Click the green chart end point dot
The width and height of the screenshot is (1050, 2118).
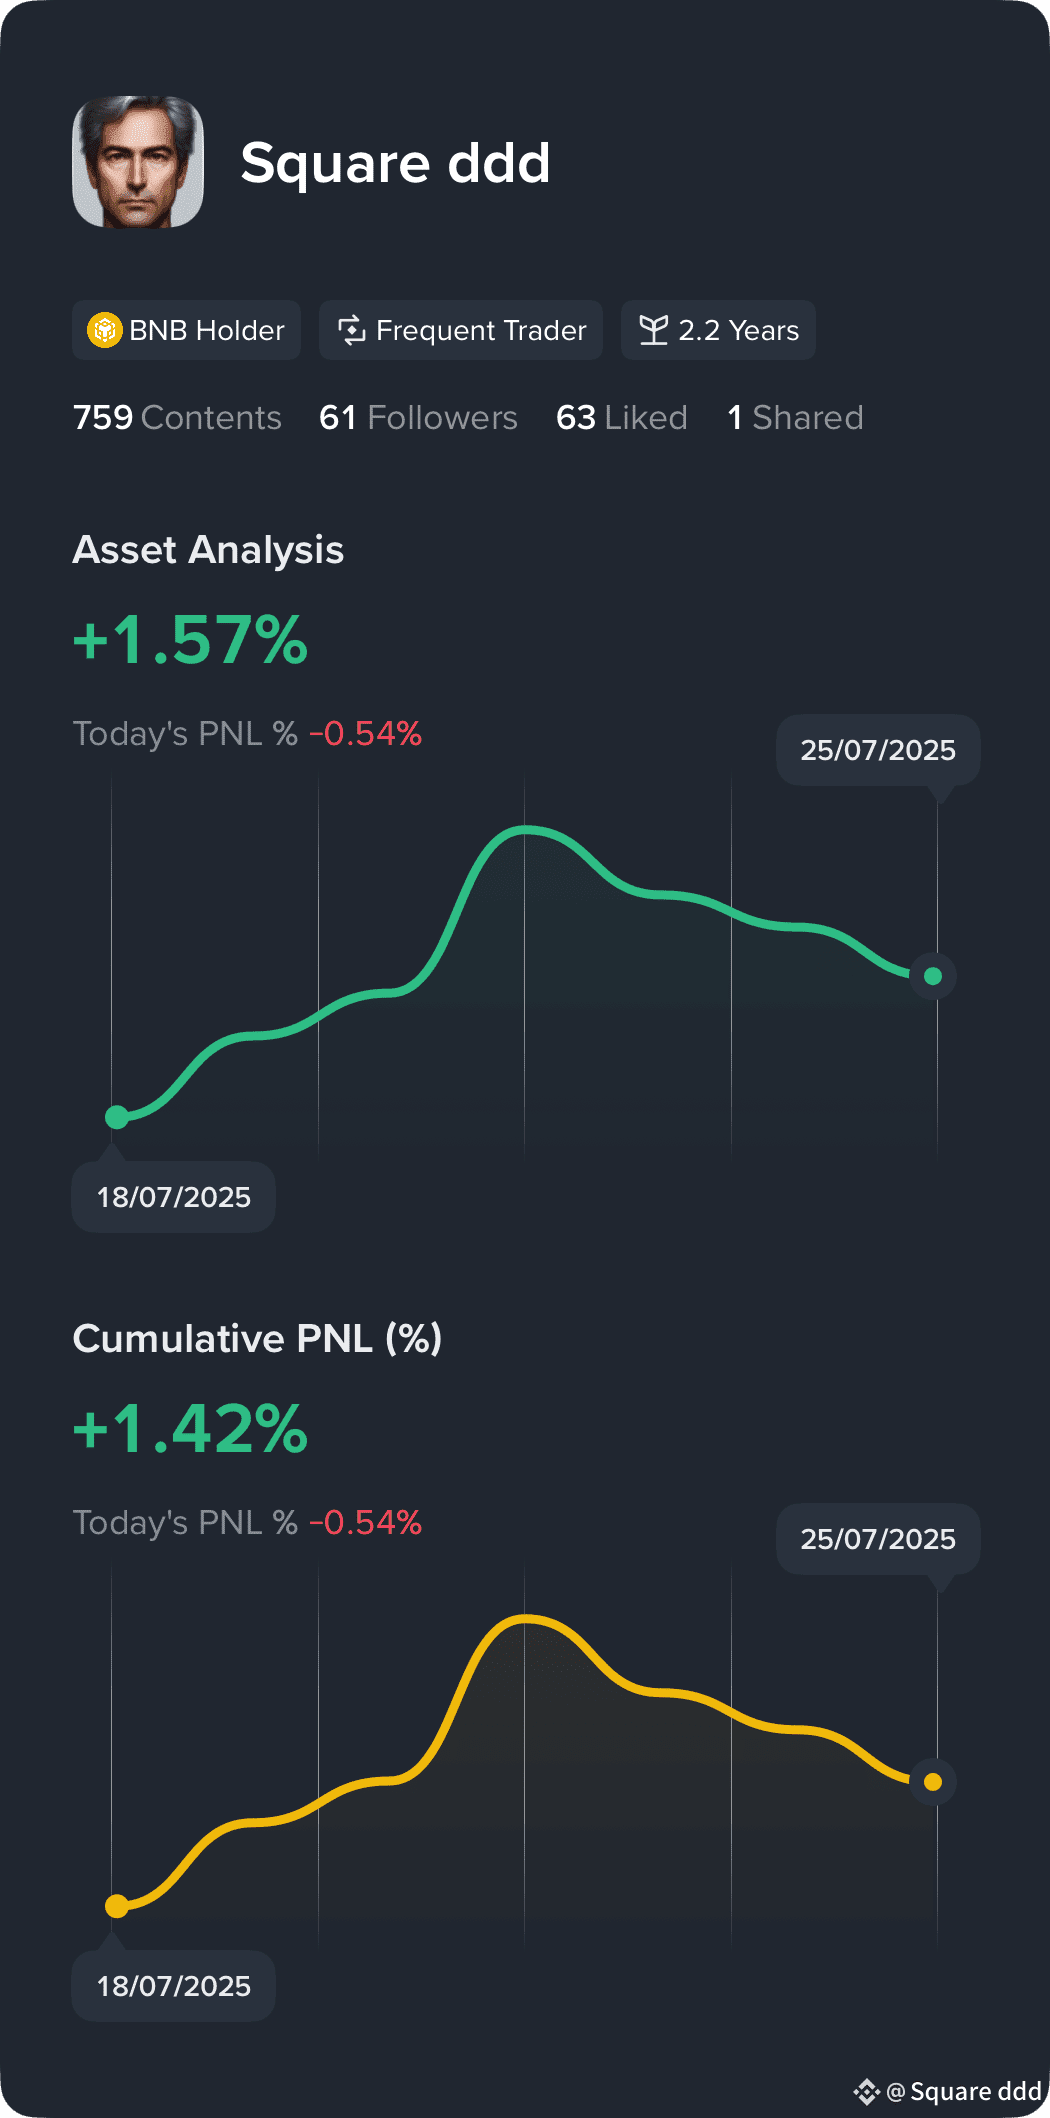point(933,976)
